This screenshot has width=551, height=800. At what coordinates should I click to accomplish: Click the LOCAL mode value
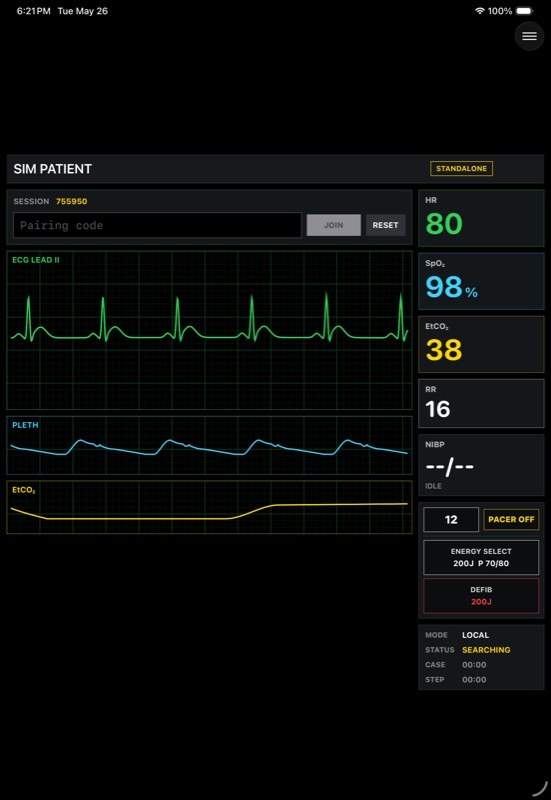(x=475, y=635)
